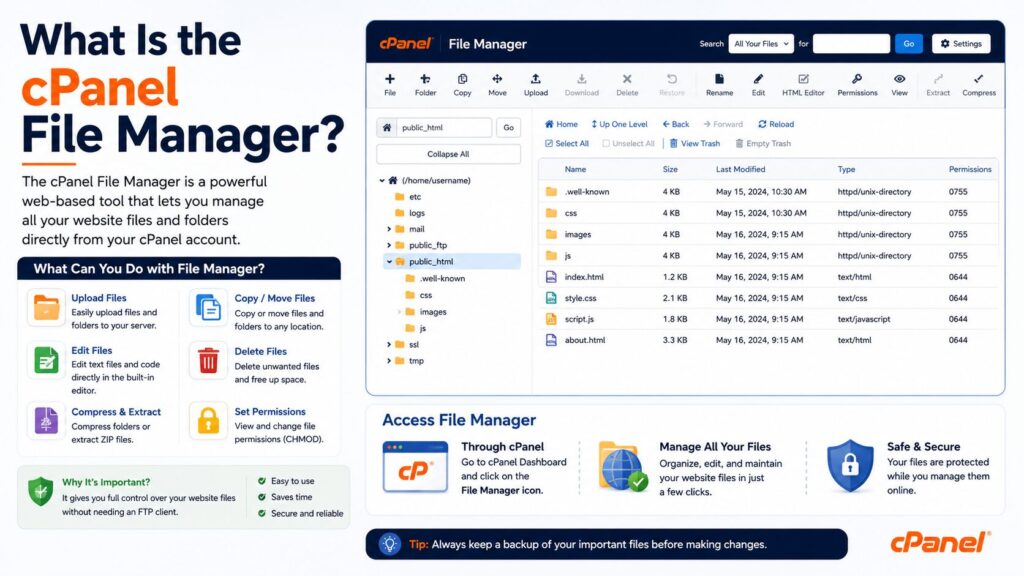Screen dimensions: 1024x576
Task: Click the Download toolbar icon
Action: point(581,79)
